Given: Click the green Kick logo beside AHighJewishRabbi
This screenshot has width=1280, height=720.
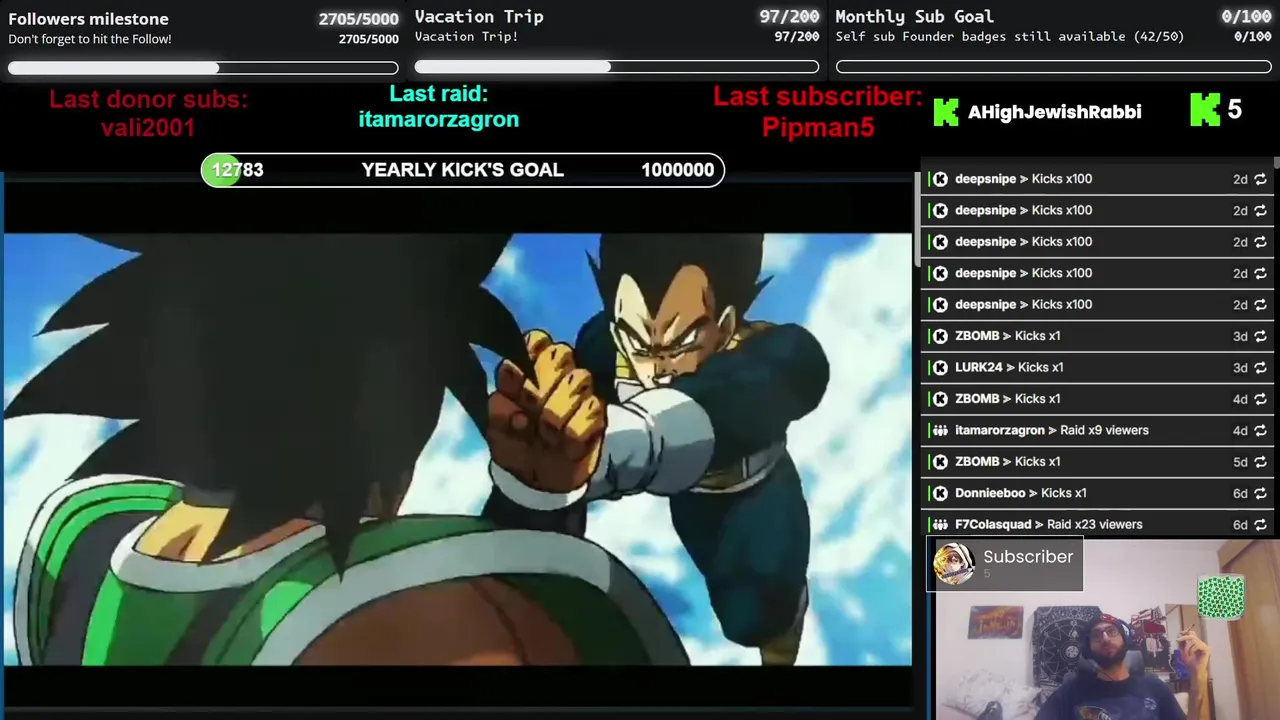Looking at the screenshot, I should pyautogui.click(x=946, y=111).
